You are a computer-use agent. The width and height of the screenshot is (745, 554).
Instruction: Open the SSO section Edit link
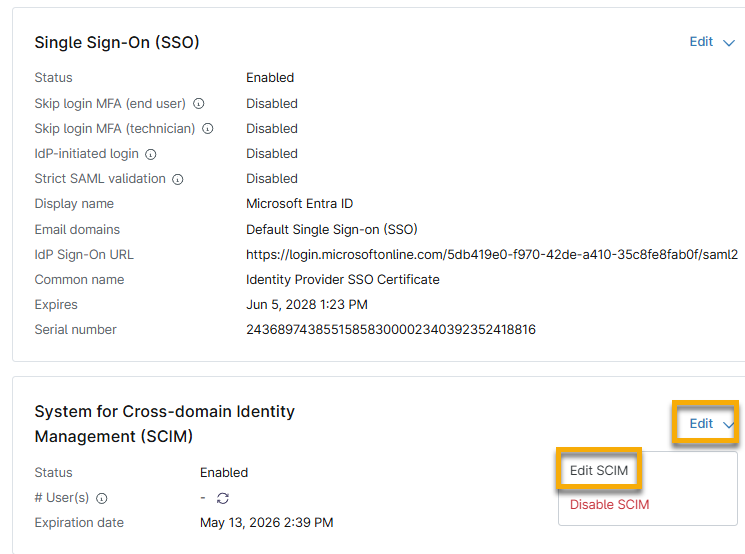701,42
